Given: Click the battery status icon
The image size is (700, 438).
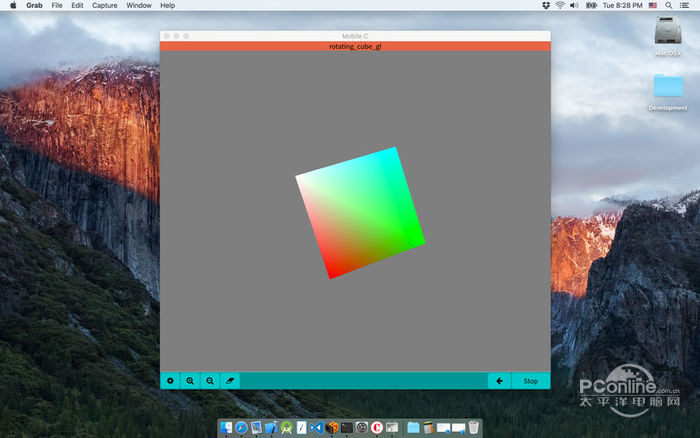Looking at the screenshot, I should pos(591,5).
